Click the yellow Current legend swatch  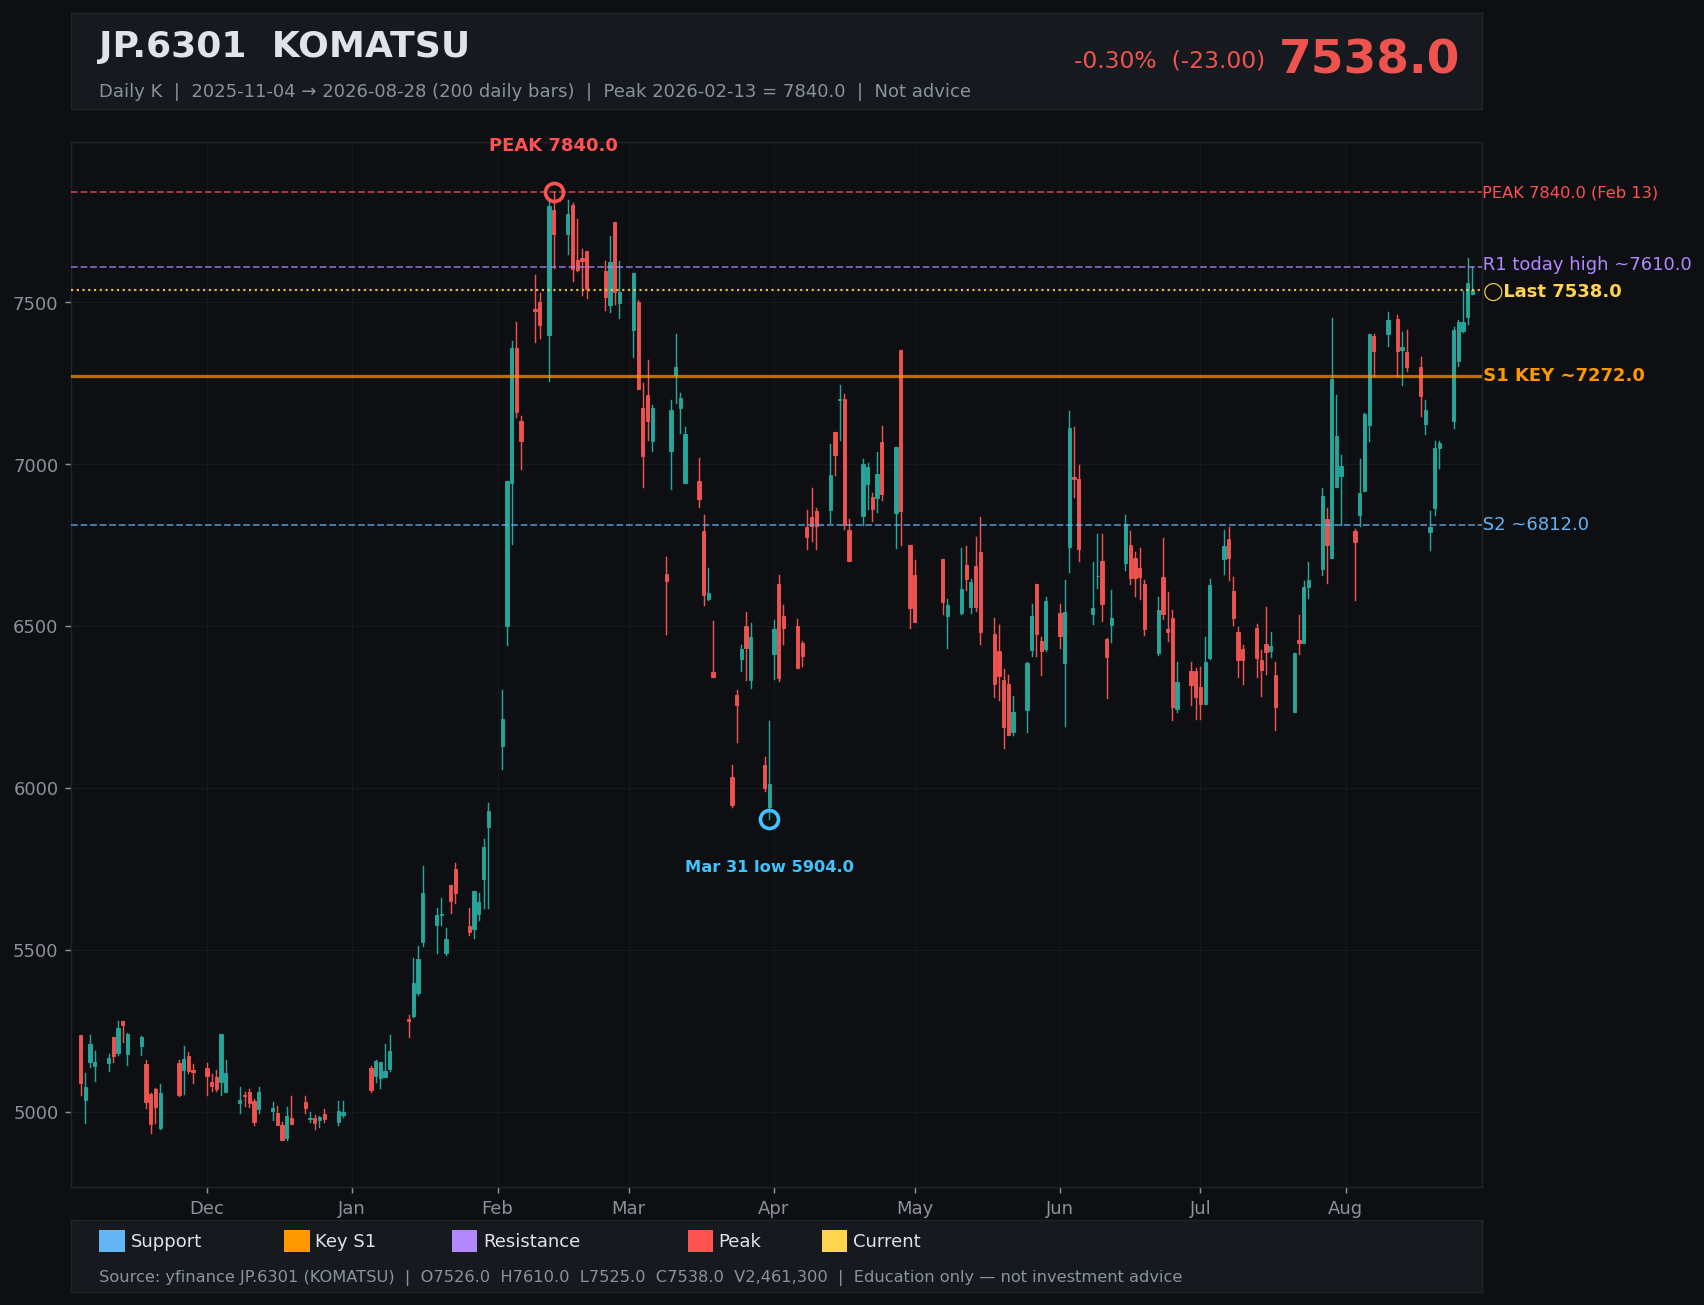(x=834, y=1241)
